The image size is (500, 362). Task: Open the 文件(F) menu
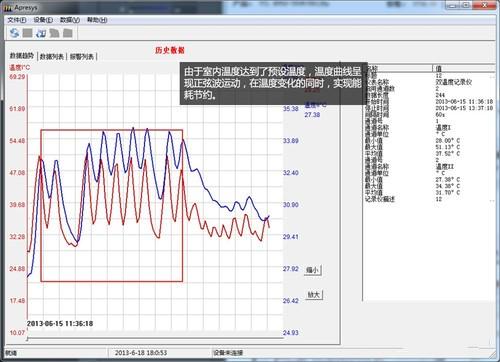coord(17,20)
